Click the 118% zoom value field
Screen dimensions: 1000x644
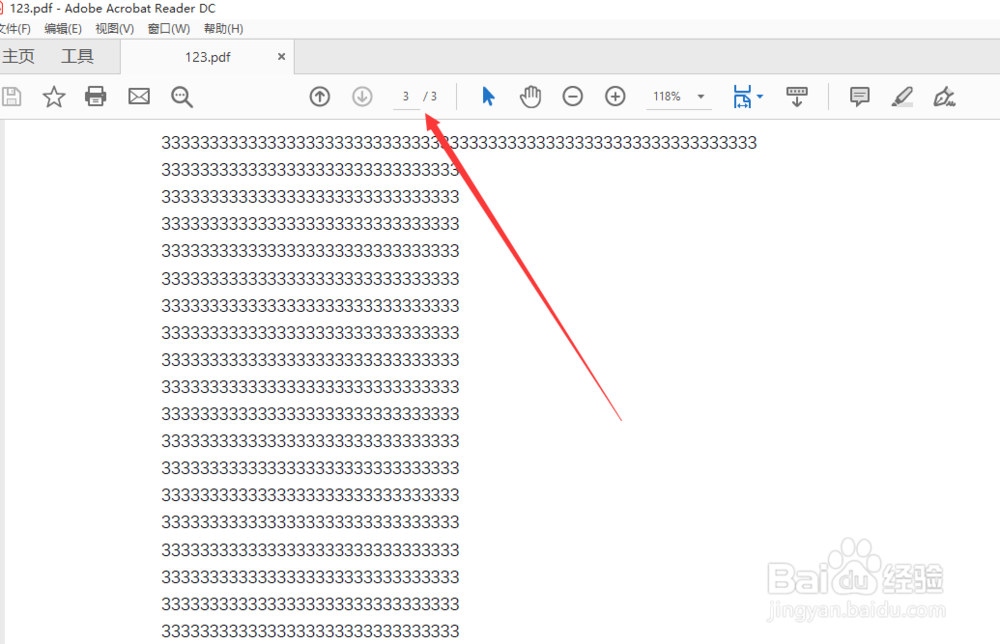pos(667,96)
